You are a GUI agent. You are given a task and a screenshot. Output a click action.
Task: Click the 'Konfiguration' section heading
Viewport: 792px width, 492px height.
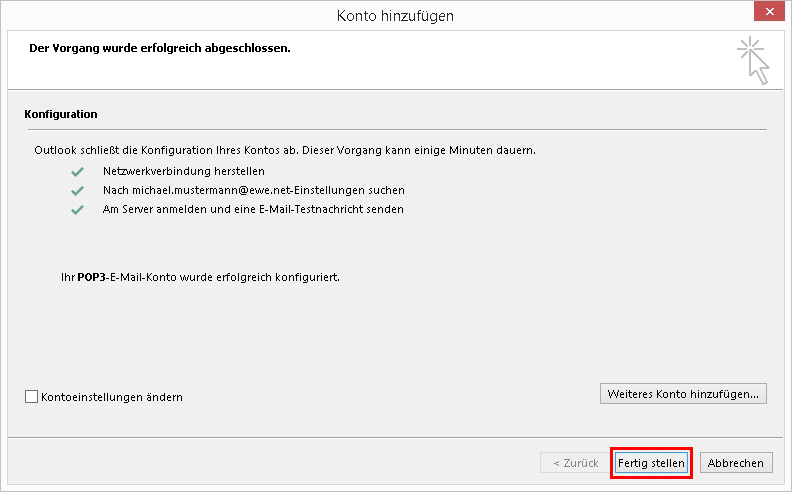click(61, 114)
